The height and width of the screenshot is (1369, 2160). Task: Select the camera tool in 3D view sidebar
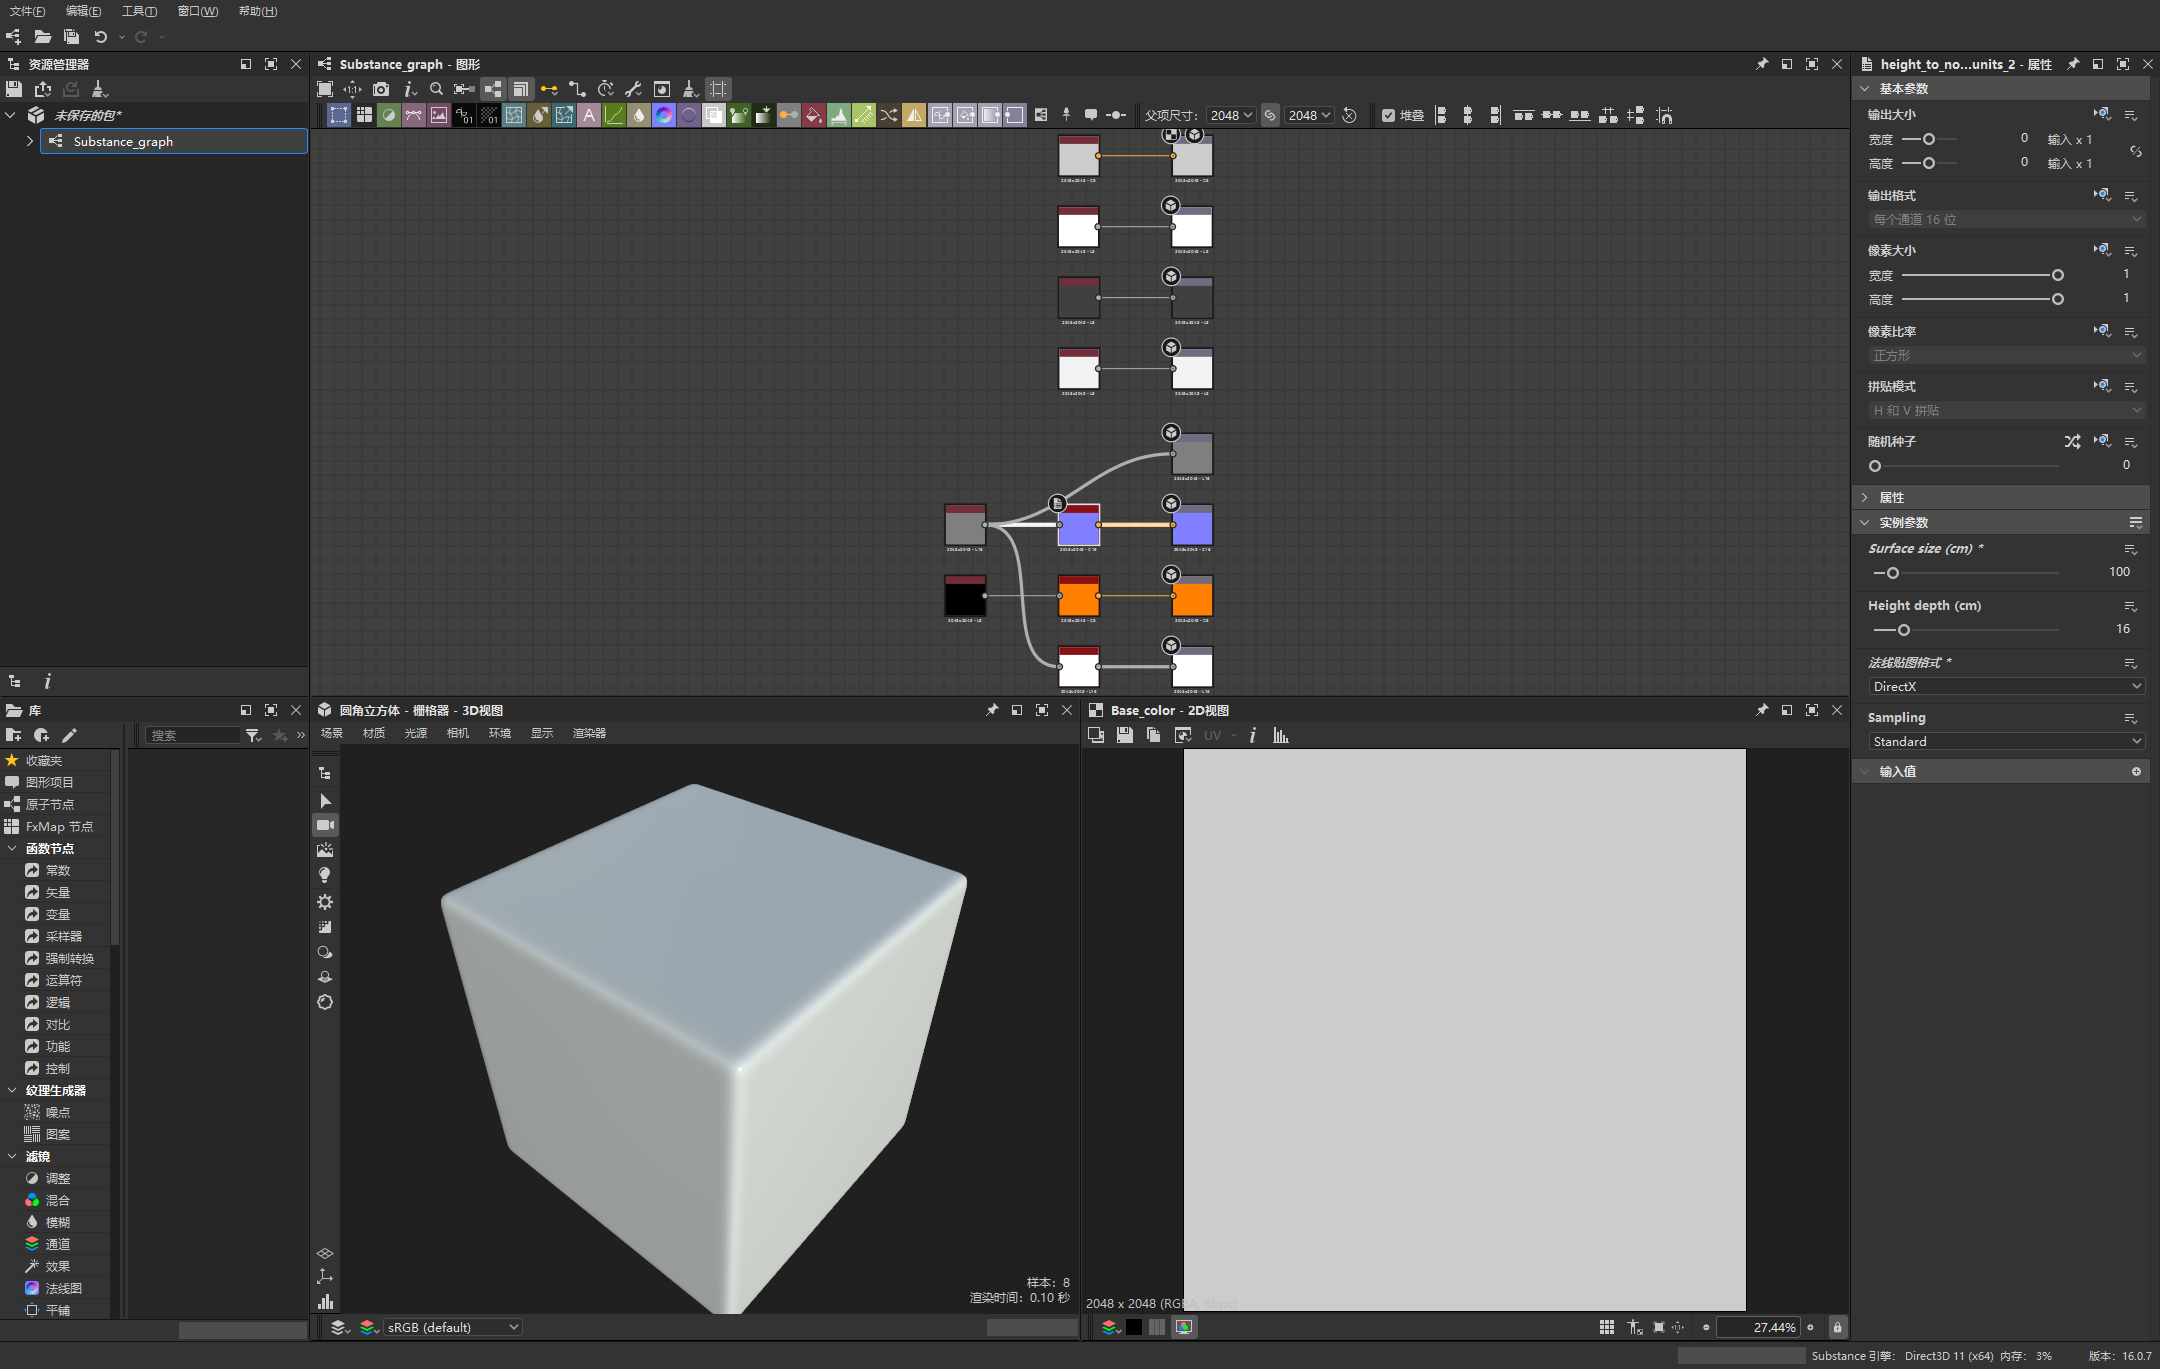click(325, 825)
